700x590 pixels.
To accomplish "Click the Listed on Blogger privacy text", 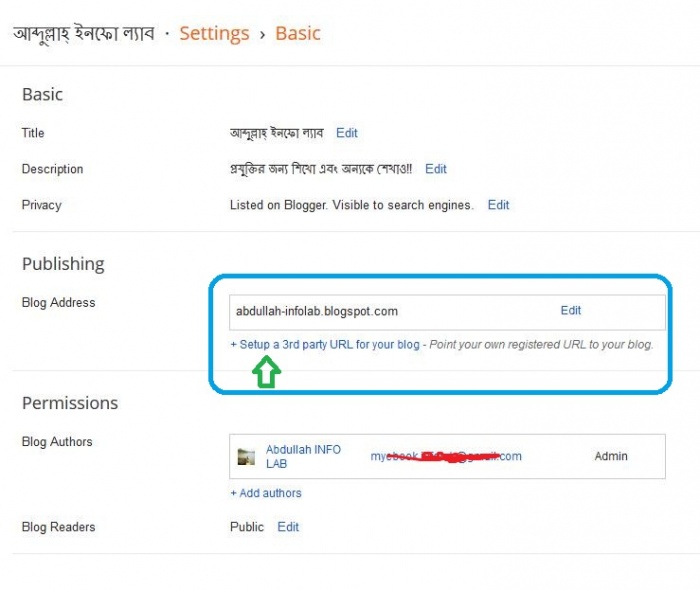I will click(351, 205).
